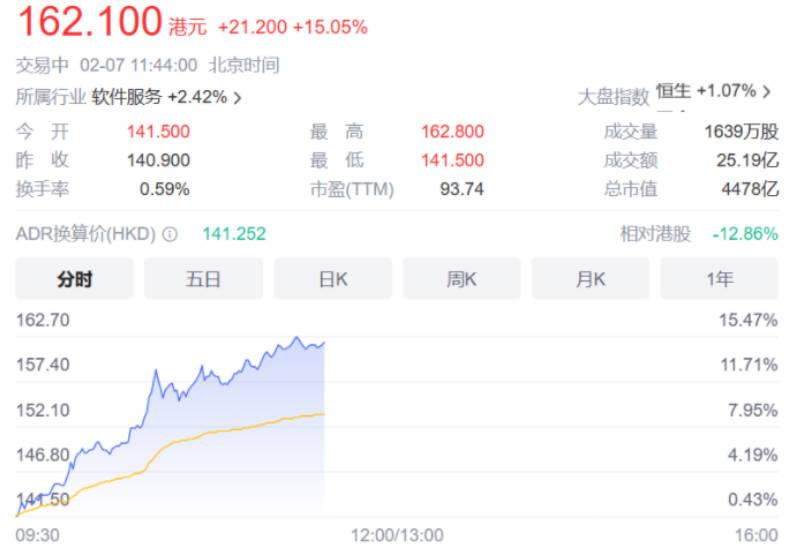Click the current price 162.100
The height and width of the screenshot is (546, 789).
coord(90,21)
